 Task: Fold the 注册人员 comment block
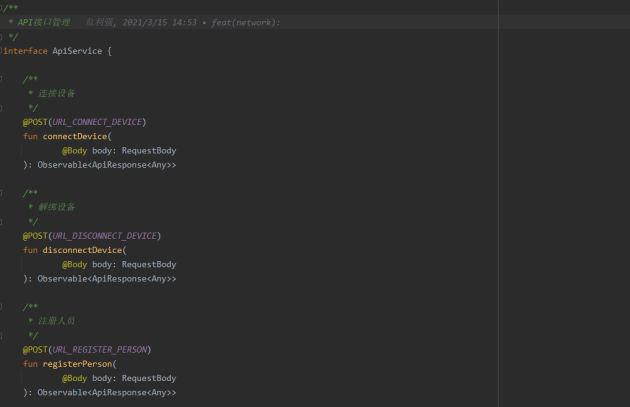[x=1, y=307]
